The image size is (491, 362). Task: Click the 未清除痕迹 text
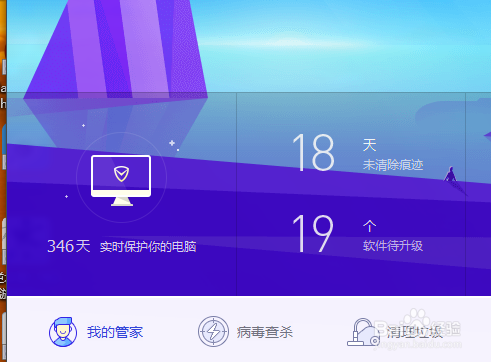(x=393, y=165)
